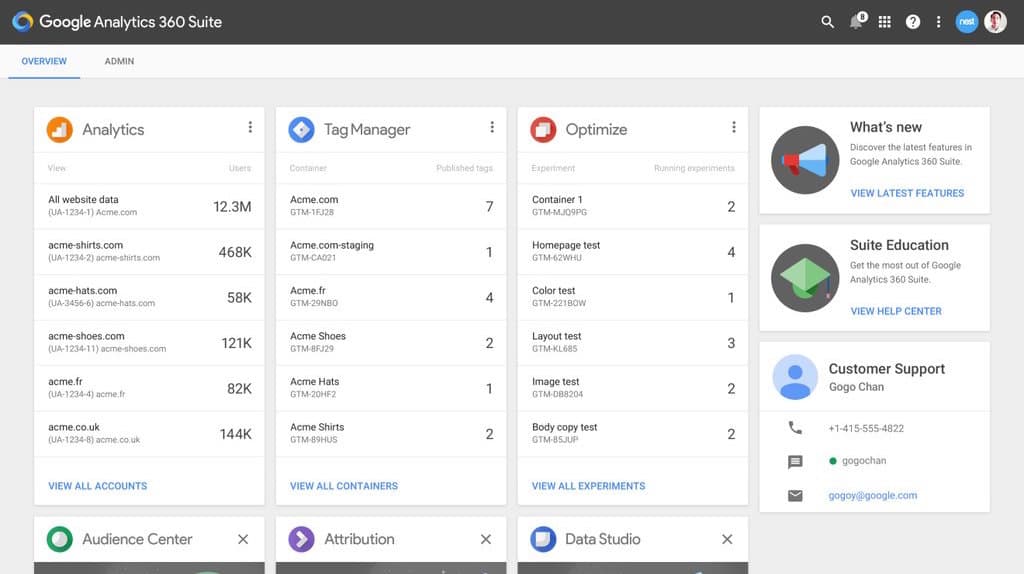The width and height of the screenshot is (1024, 574).
Task: Click the Suite Education graduation cap icon
Action: click(x=805, y=278)
